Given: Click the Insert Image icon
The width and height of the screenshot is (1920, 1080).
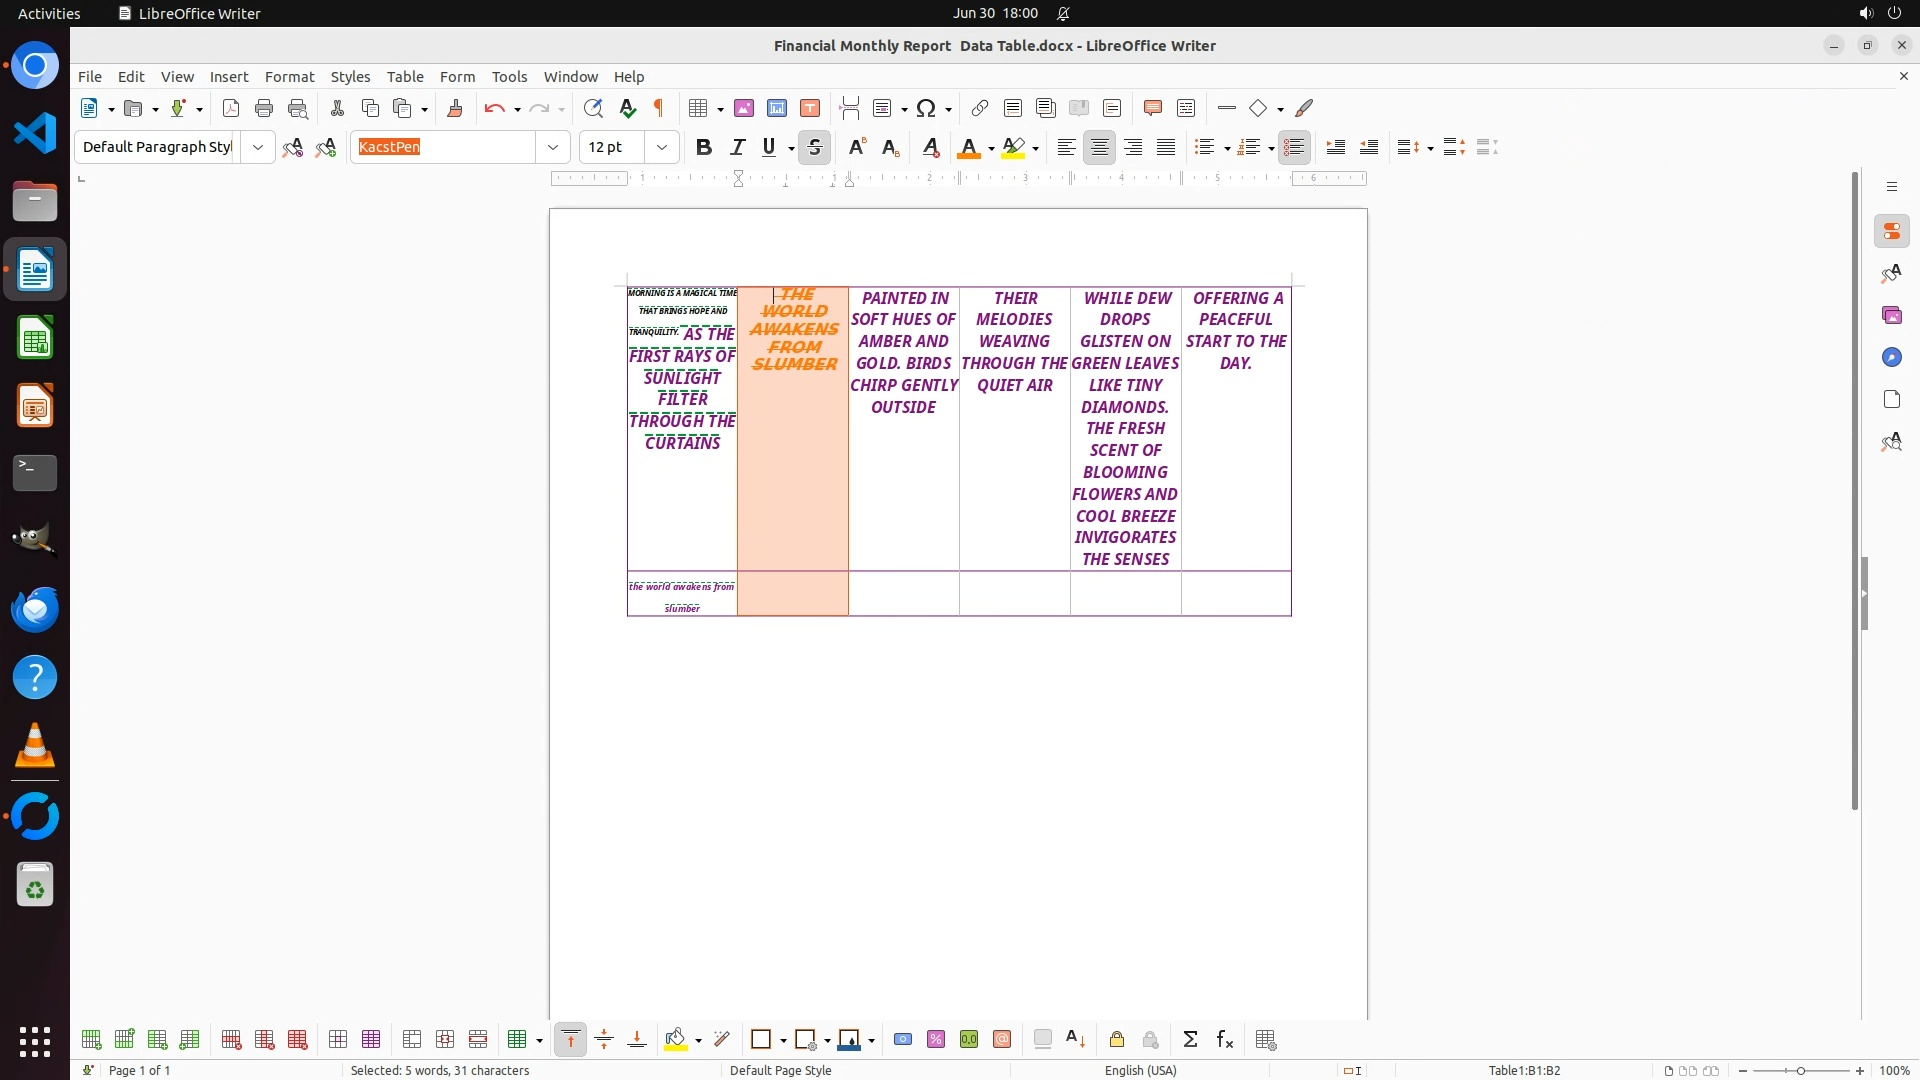Looking at the screenshot, I should (744, 108).
